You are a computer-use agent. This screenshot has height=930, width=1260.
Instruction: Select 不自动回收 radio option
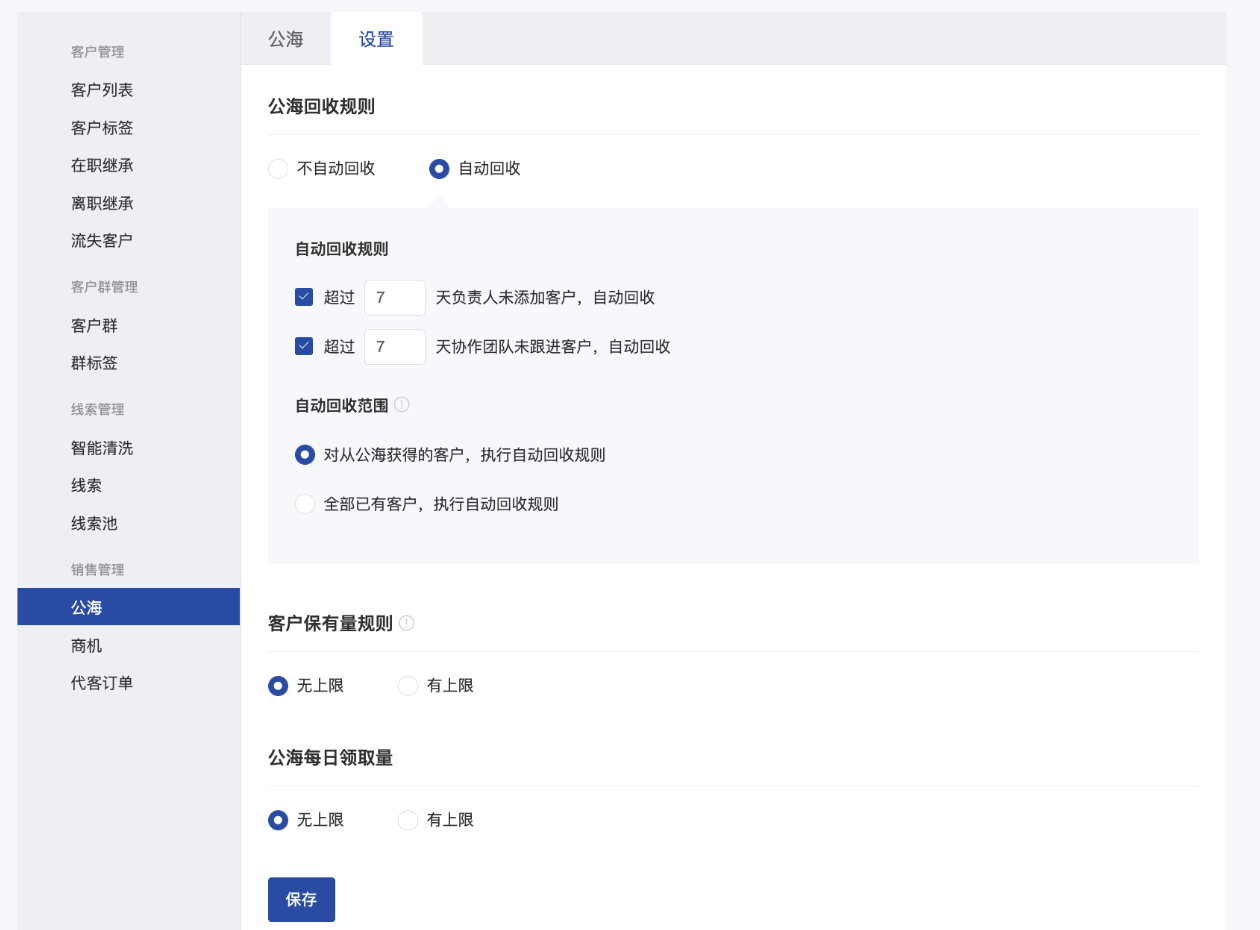coord(278,169)
